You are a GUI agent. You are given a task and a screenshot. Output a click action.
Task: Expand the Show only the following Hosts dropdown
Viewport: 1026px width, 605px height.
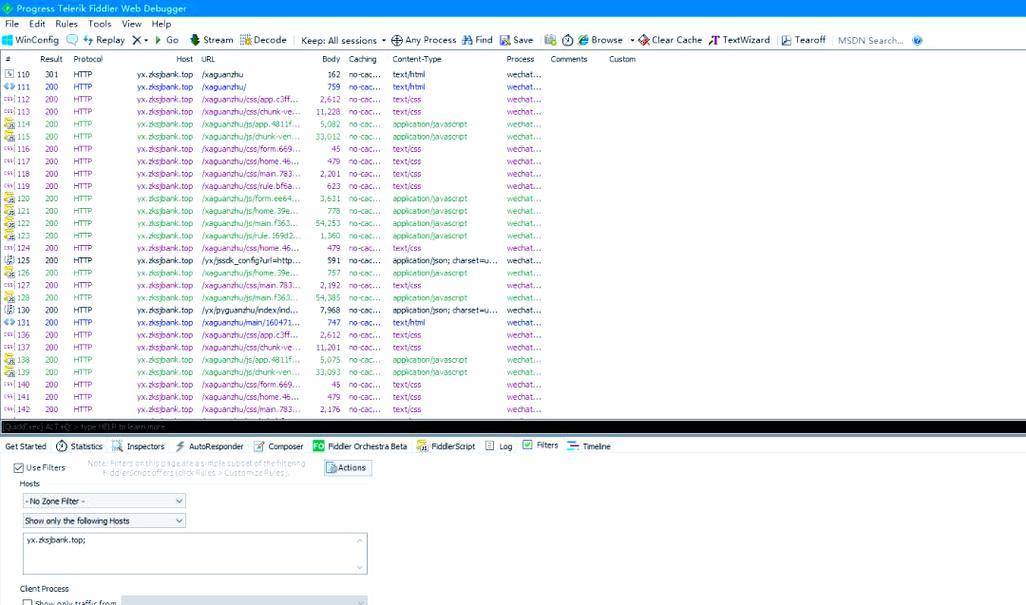104,521
